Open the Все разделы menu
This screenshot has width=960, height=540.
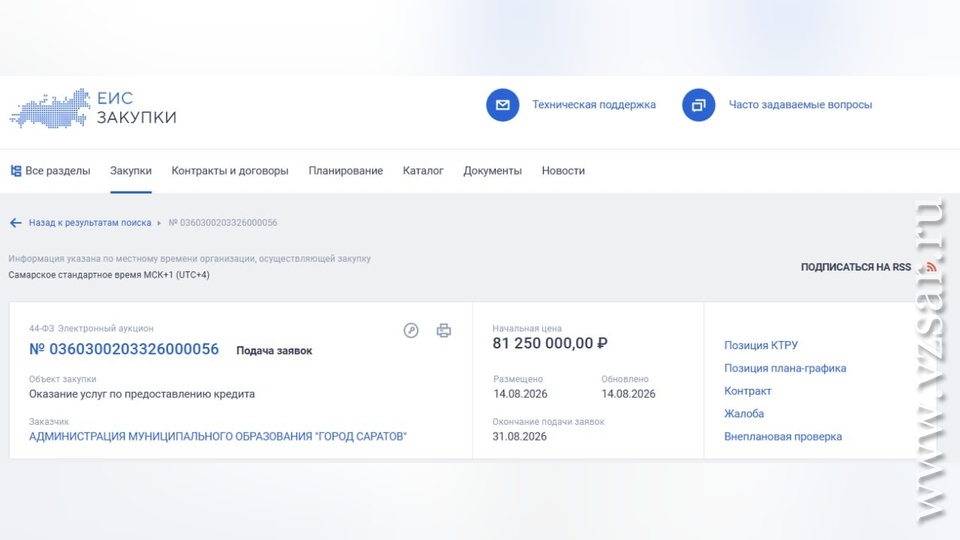tap(51, 171)
